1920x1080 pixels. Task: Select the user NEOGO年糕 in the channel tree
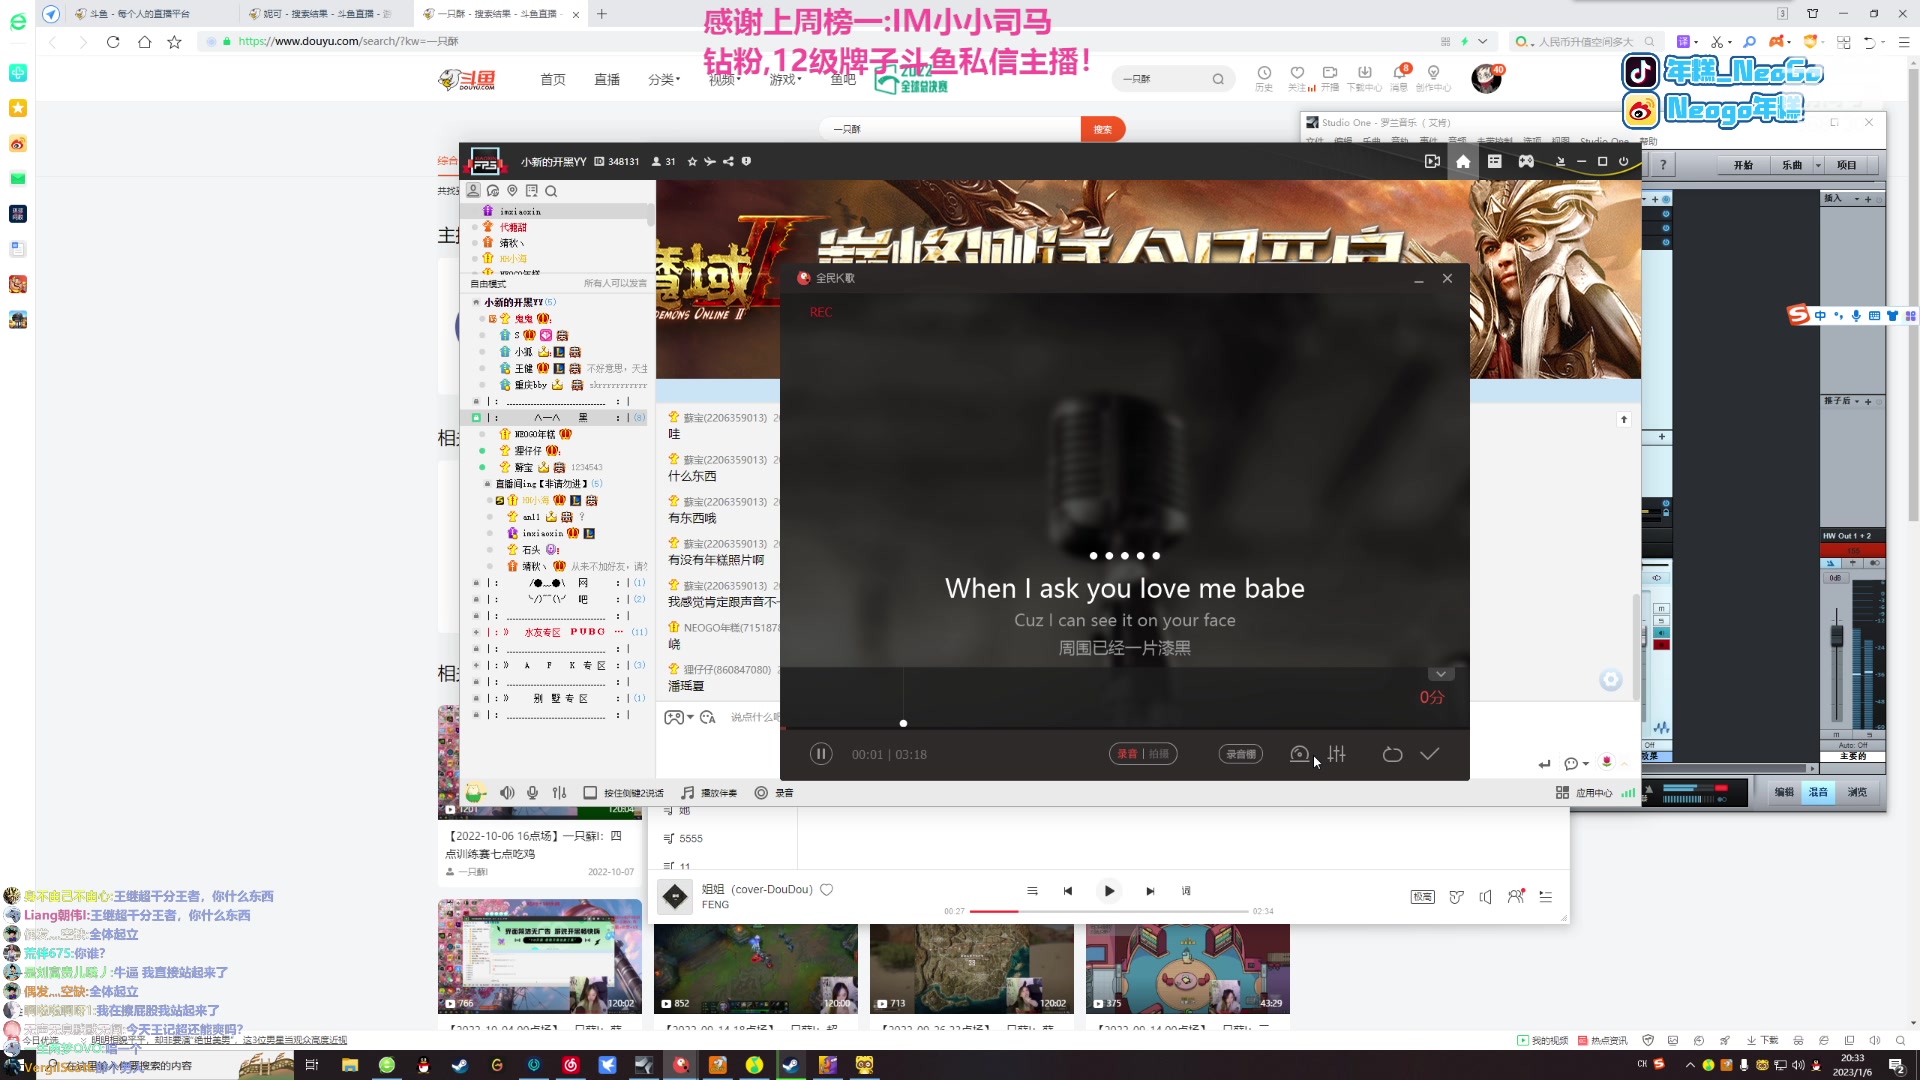point(535,434)
